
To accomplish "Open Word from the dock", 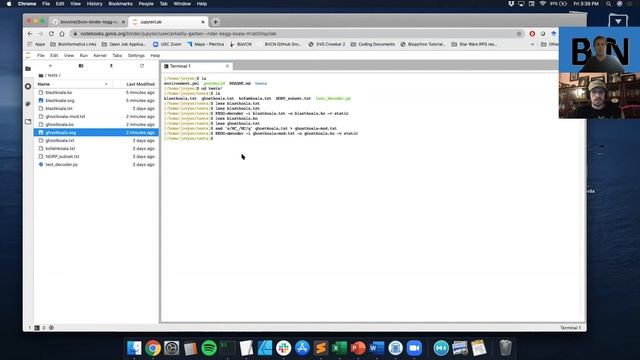I will pos(377,348).
